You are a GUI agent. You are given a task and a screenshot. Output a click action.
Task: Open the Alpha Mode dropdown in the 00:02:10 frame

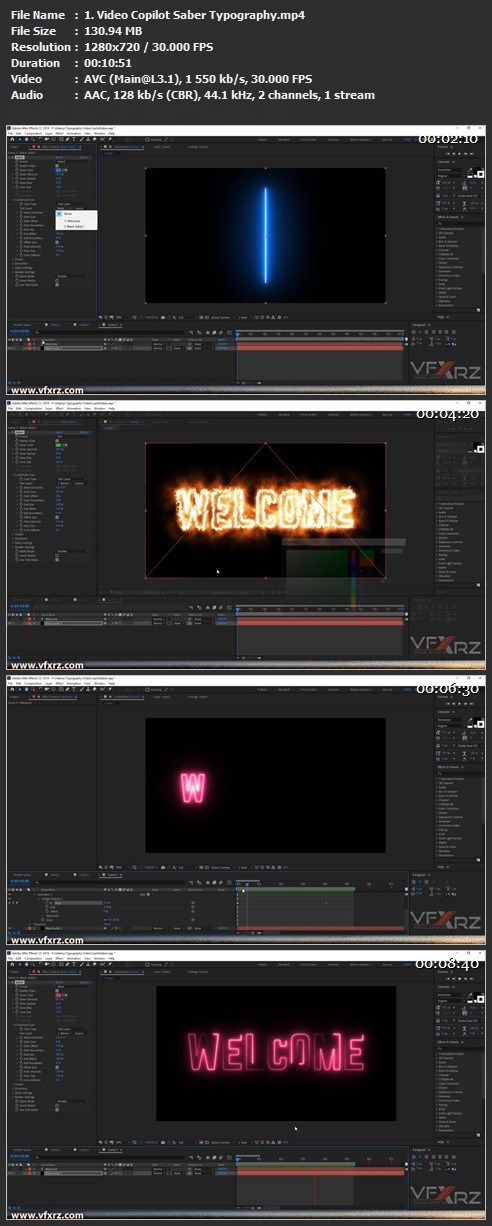(72, 276)
